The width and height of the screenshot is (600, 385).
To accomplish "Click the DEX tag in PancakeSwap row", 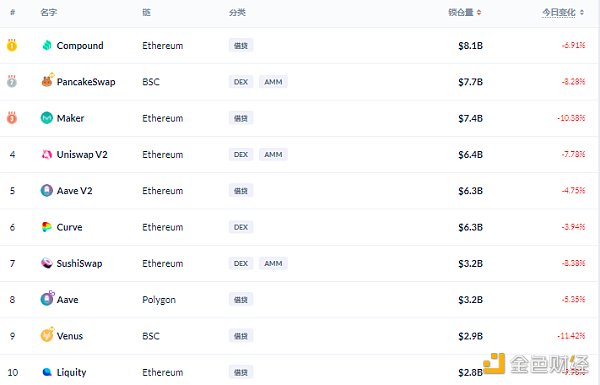I will tap(241, 82).
